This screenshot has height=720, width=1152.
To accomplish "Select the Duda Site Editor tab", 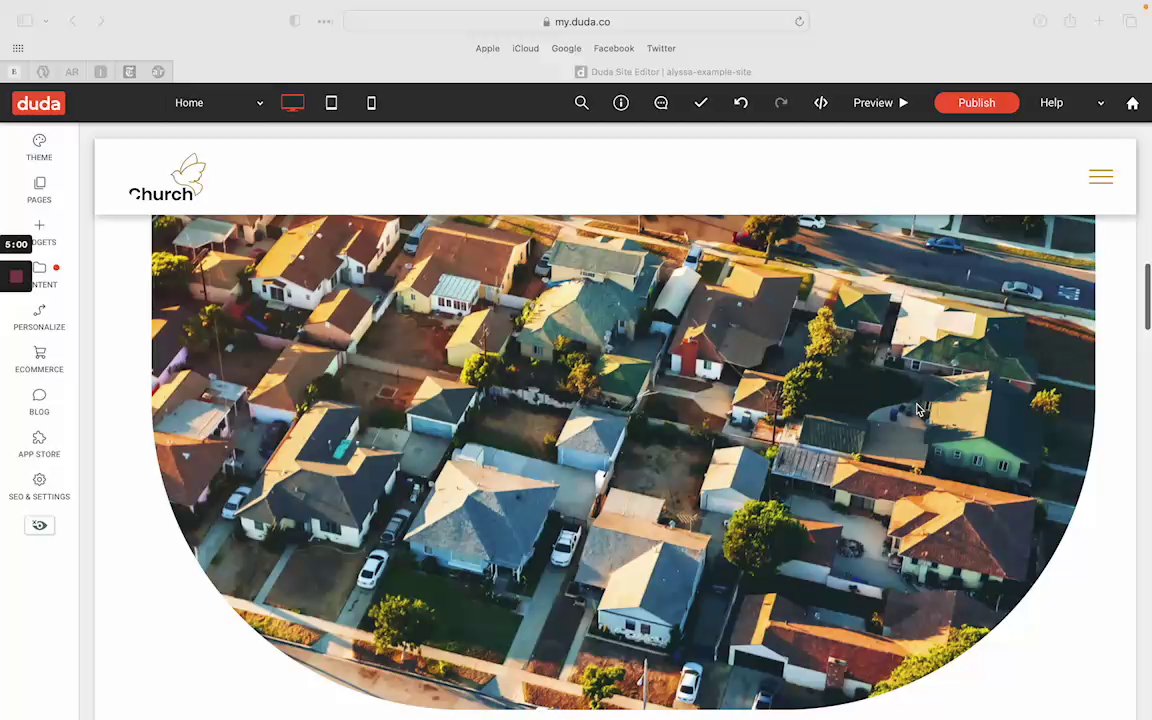I will coord(663,72).
